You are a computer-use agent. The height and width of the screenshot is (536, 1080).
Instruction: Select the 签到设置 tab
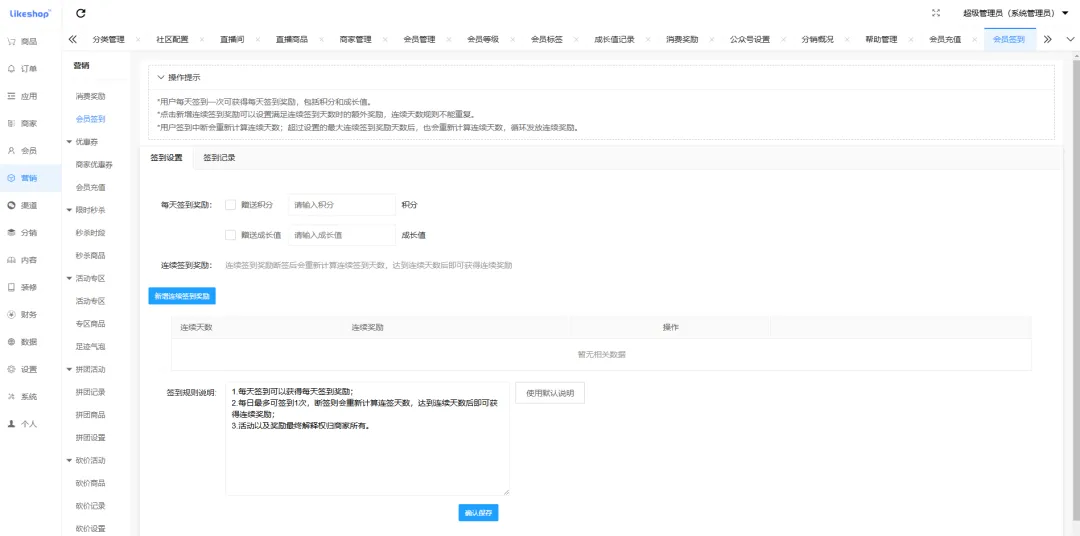click(x=166, y=158)
